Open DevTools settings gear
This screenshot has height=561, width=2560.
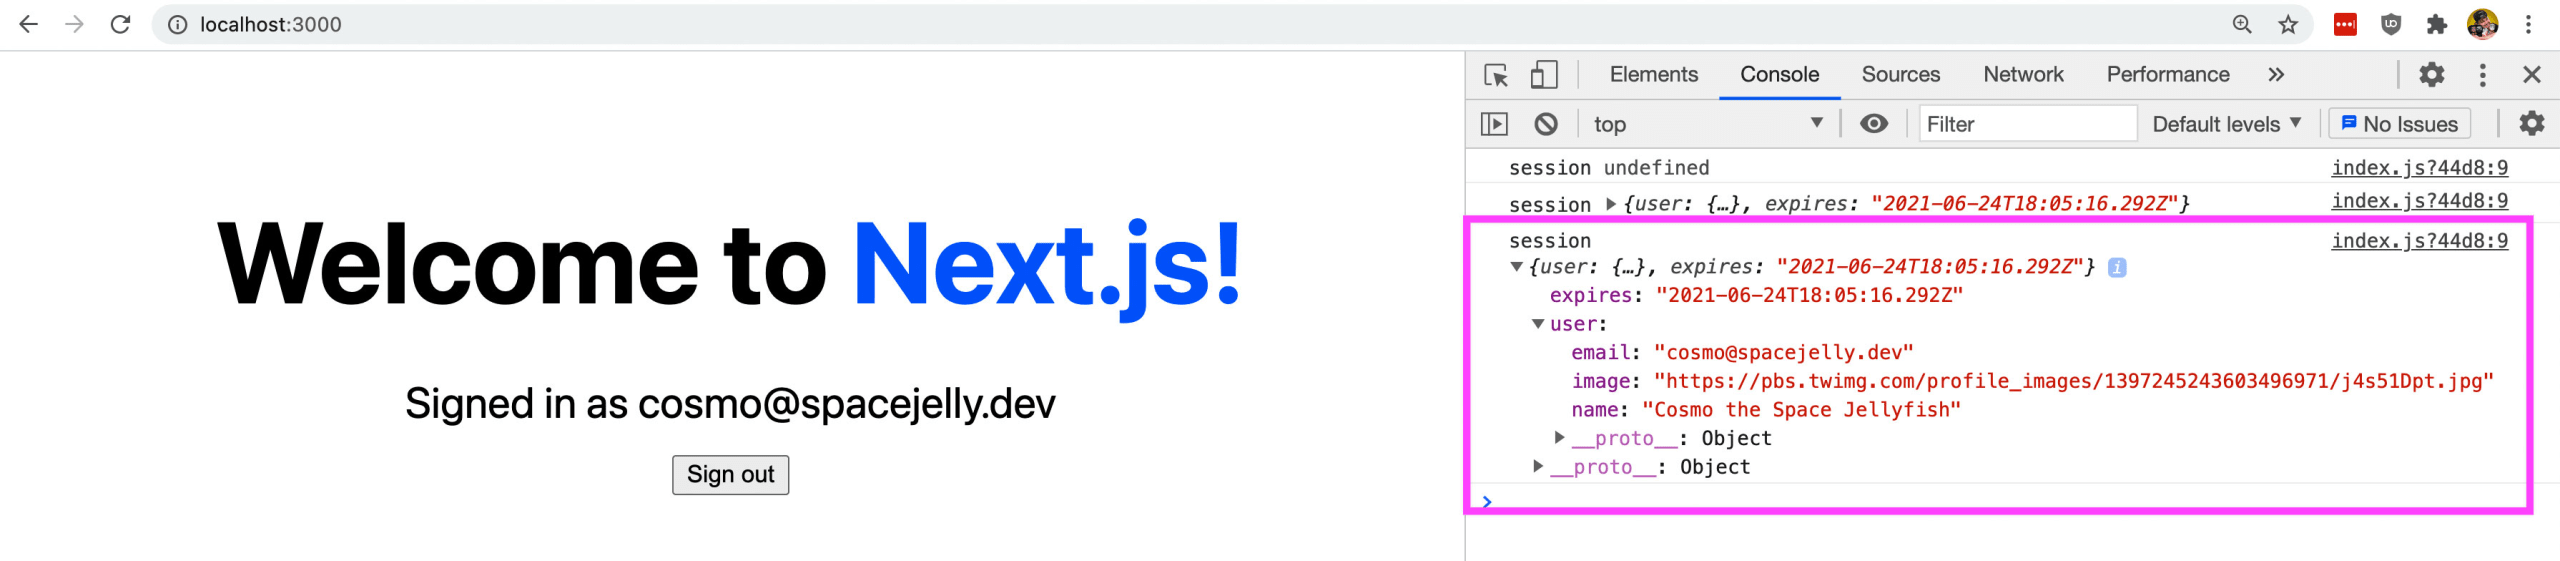click(2432, 75)
